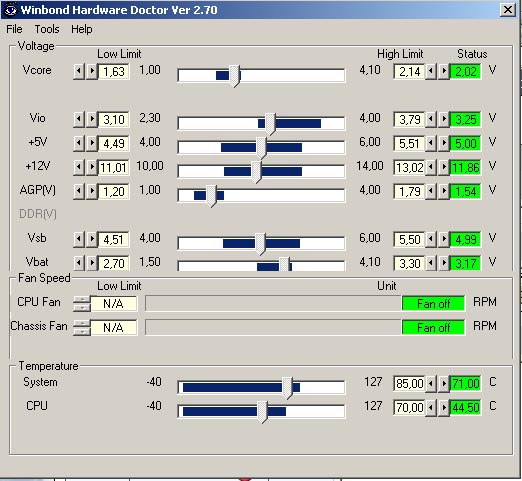
Task: Increase the Vsb high limit with the right arrow
Action: (444, 239)
